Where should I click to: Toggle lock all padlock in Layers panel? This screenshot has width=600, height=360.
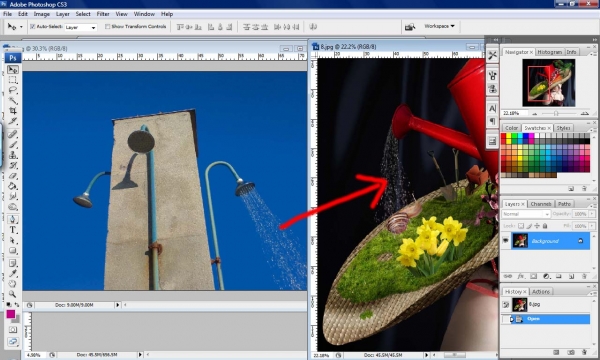click(x=545, y=226)
